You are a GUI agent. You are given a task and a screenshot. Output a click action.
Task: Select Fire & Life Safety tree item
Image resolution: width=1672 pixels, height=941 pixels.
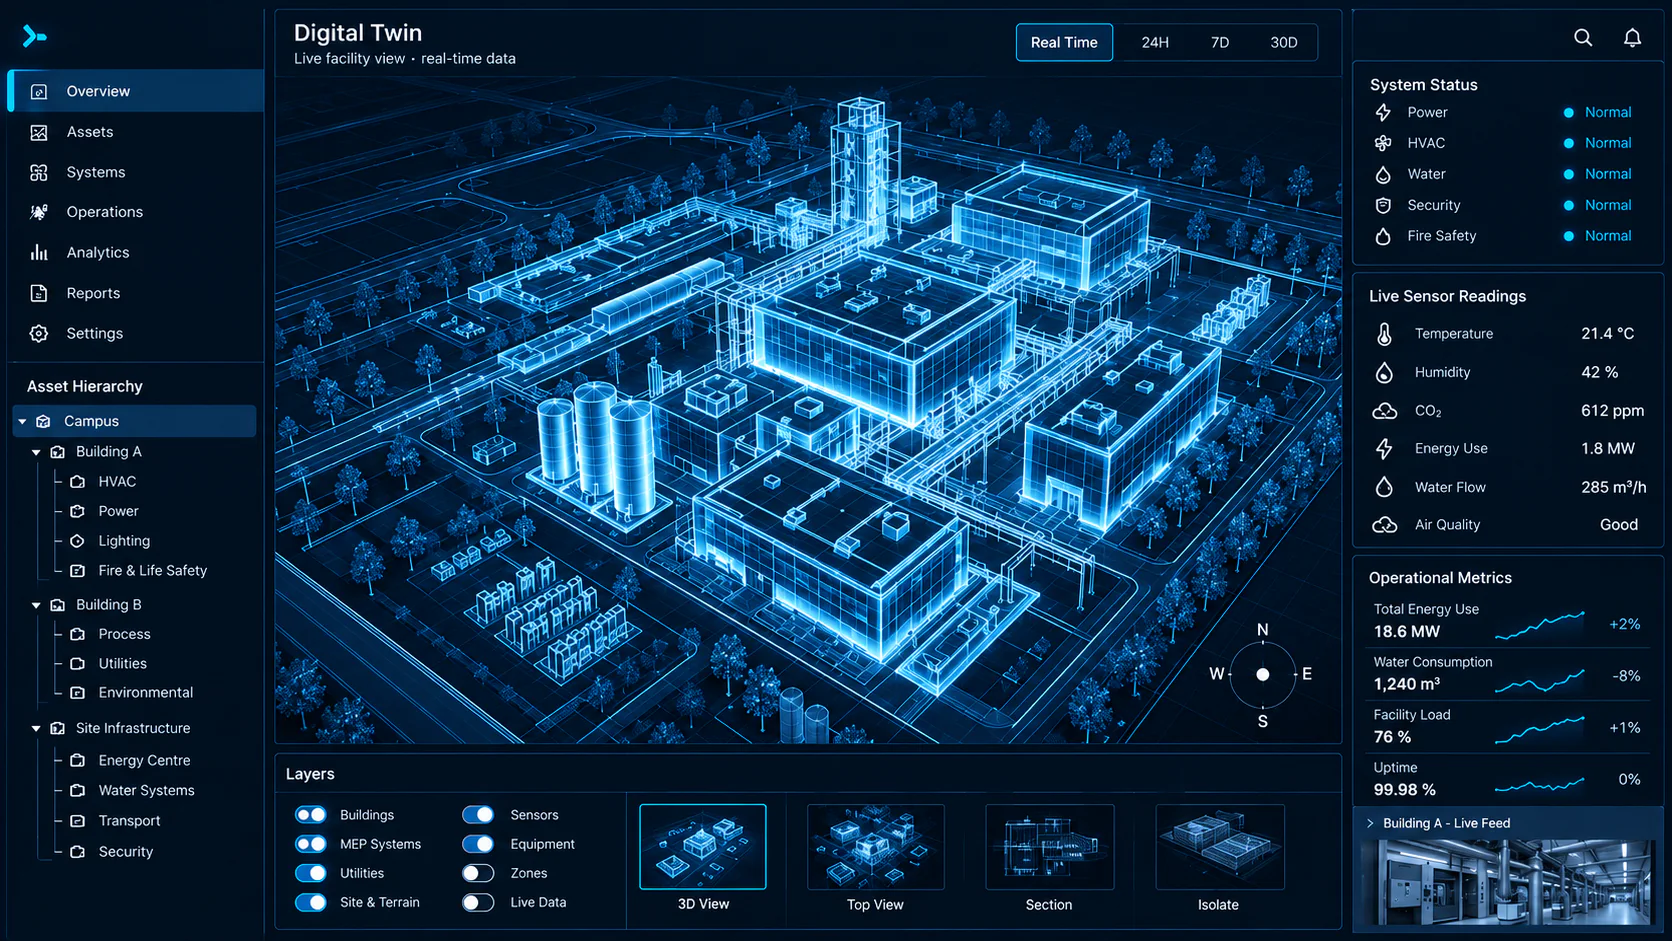pos(152,570)
